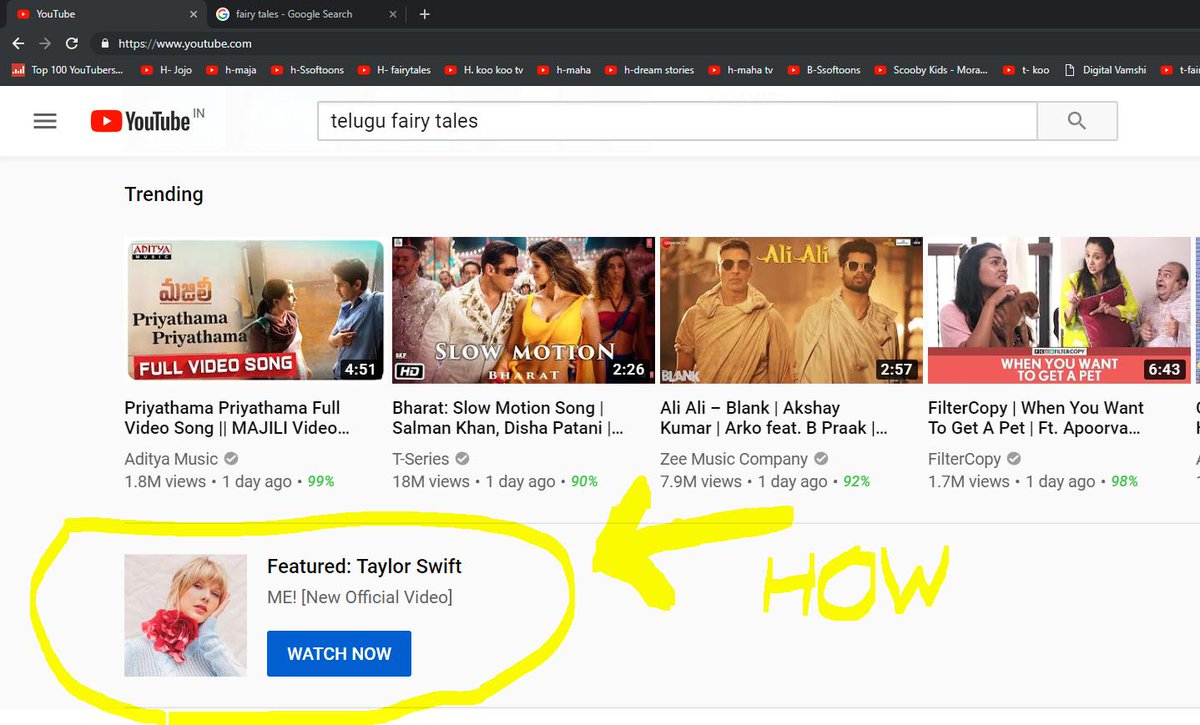The height and width of the screenshot is (725, 1200).
Task: Open the Featured: Taylor Swift heading
Action: [x=364, y=566]
